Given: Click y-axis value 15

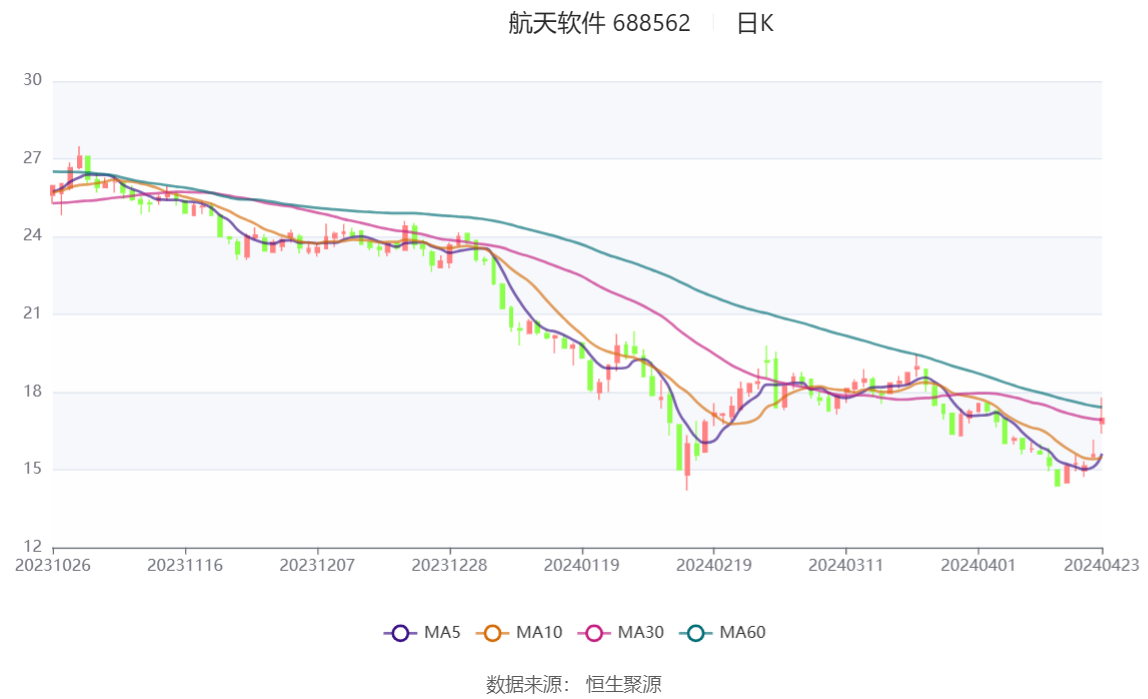Looking at the screenshot, I should pos(32,469).
